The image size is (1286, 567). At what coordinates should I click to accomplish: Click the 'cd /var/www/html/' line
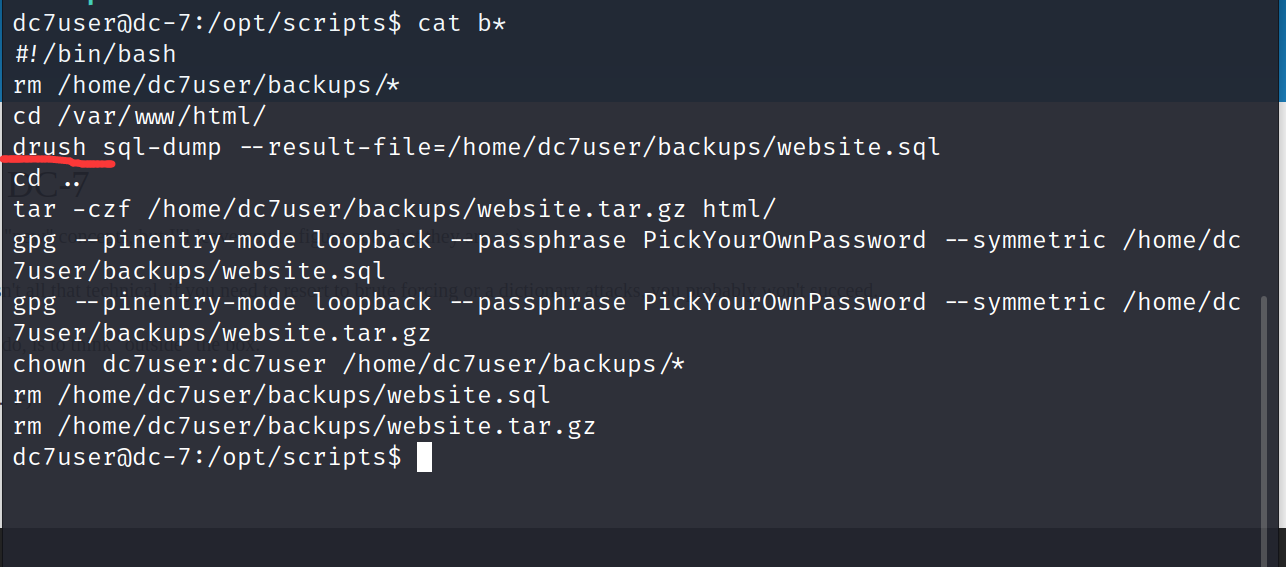140,116
